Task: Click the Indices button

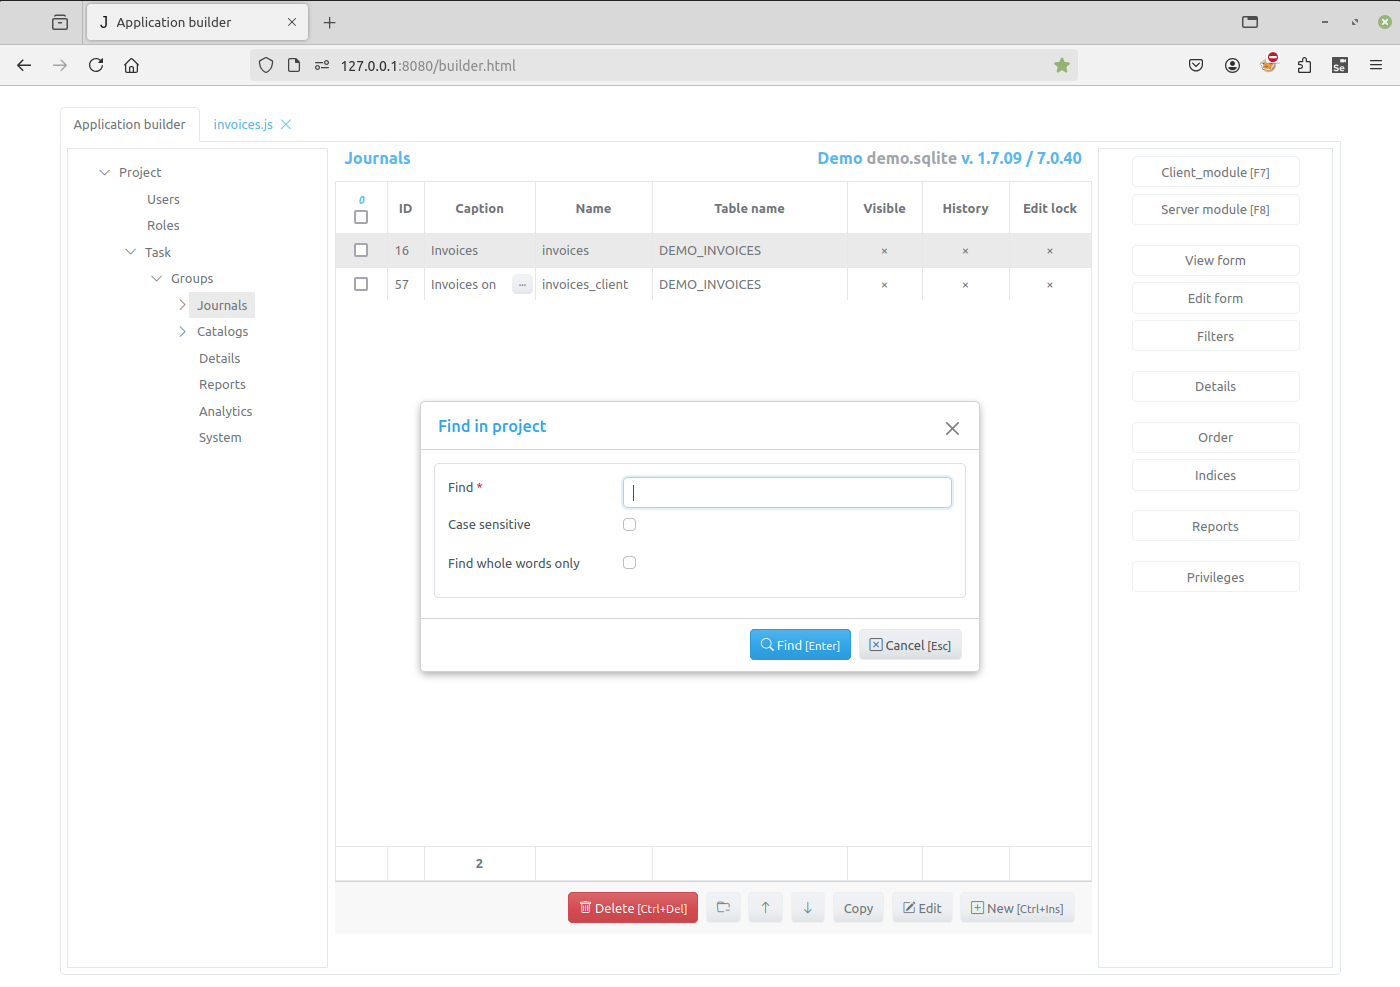Action: [1215, 475]
